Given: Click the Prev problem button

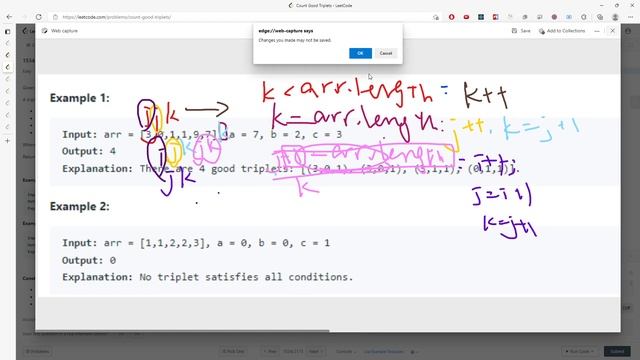Looking at the screenshot, I should click(x=270, y=351).
